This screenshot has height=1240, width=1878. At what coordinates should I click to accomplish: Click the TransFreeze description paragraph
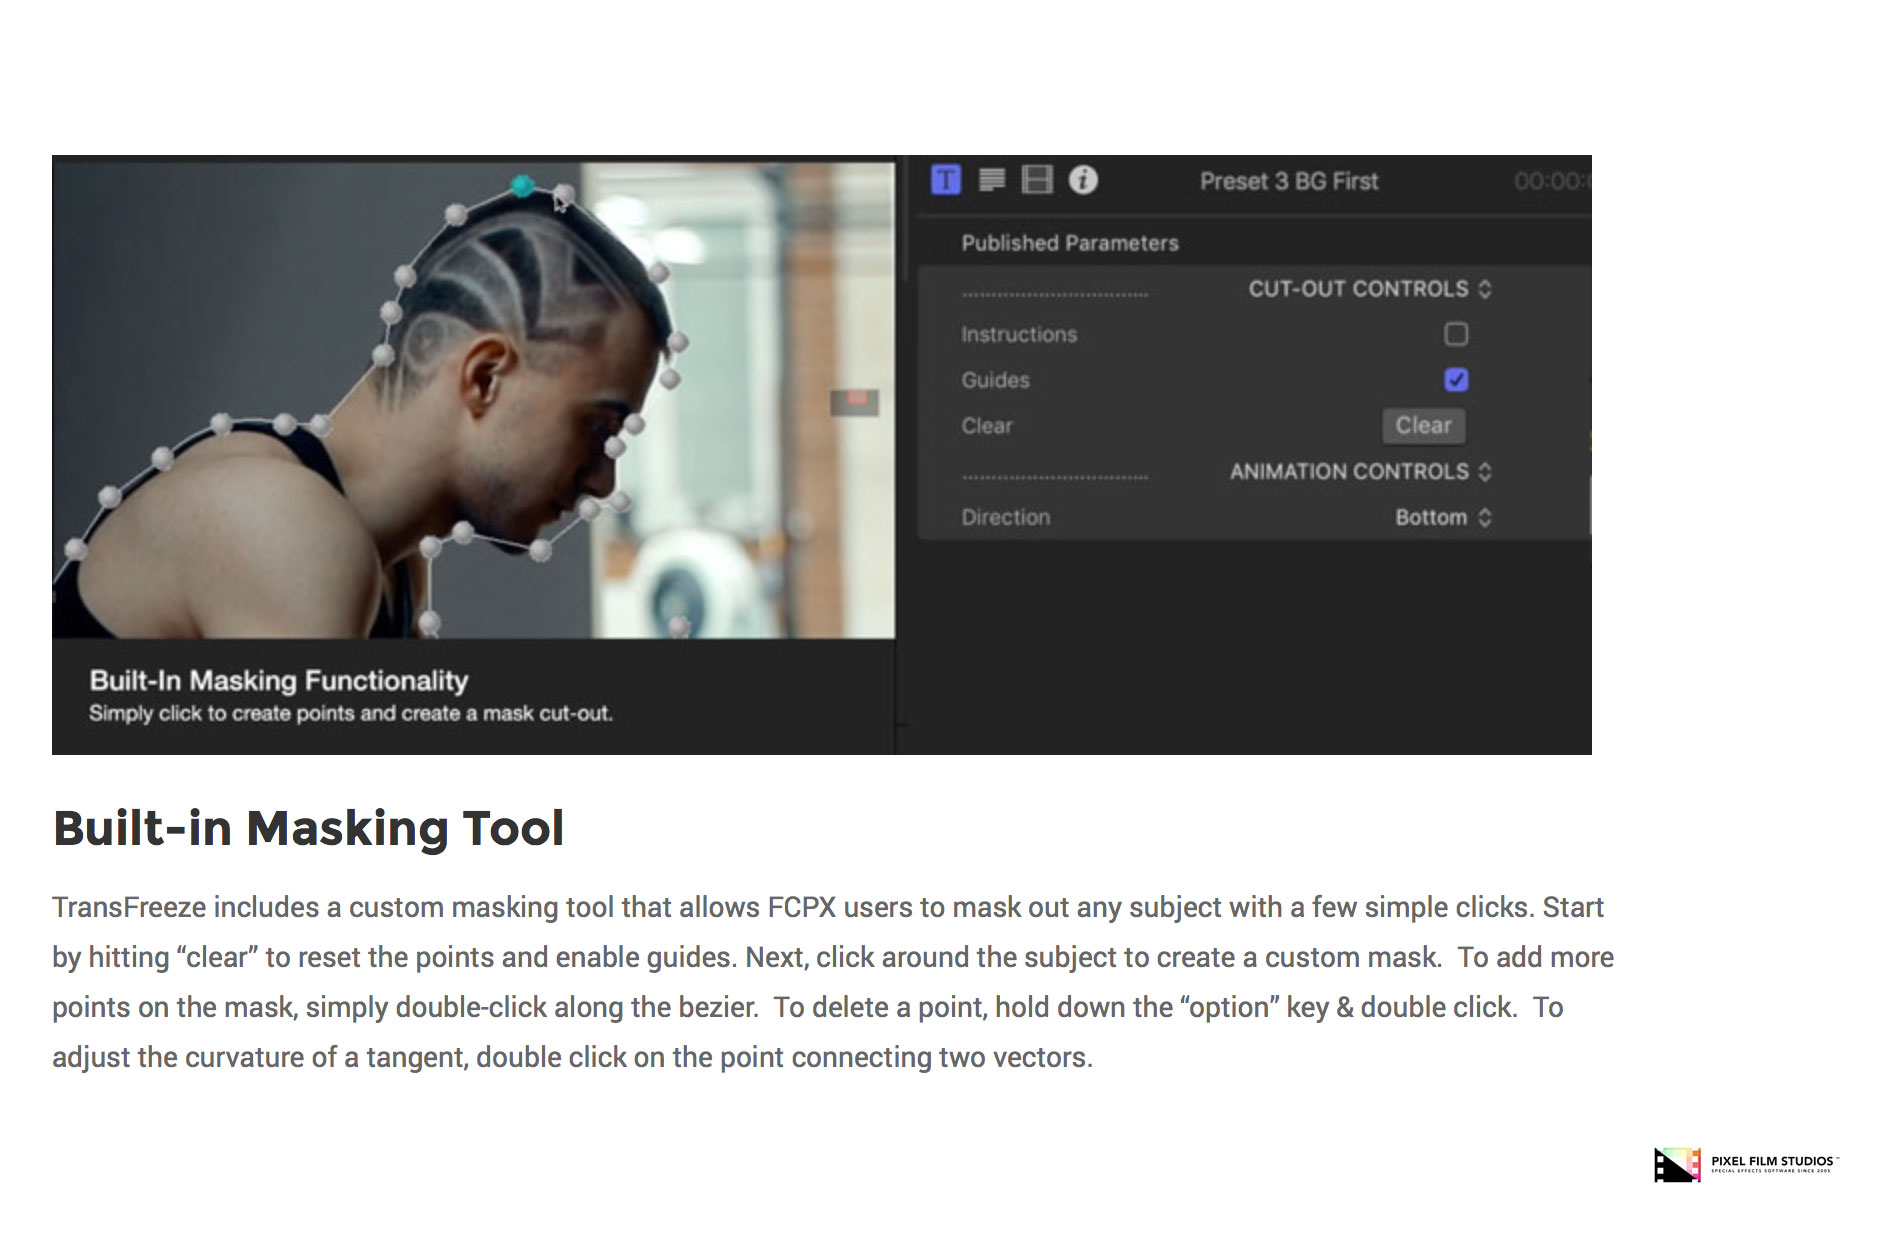click(833, 982)
